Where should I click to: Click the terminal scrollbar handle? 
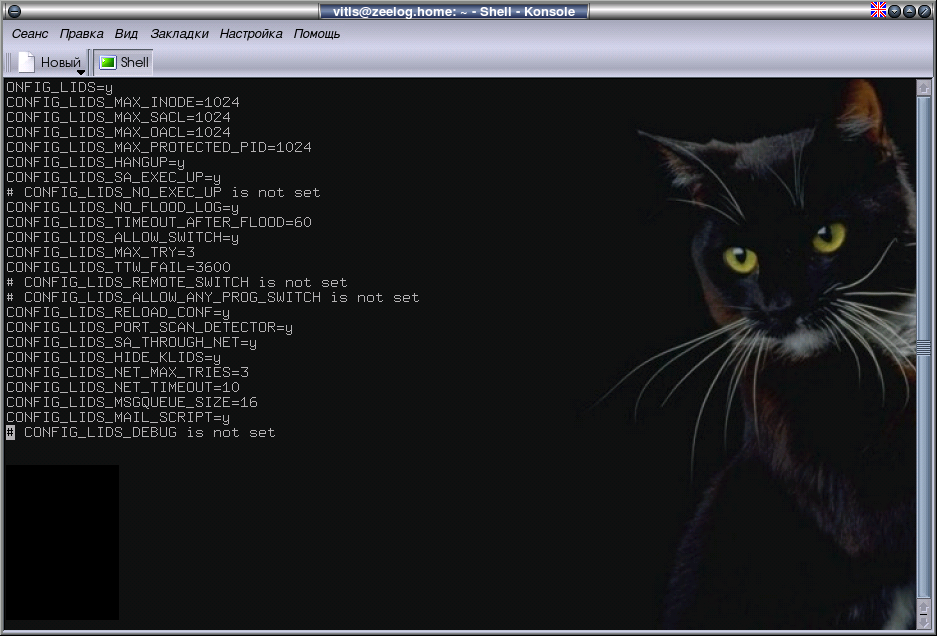923,347
